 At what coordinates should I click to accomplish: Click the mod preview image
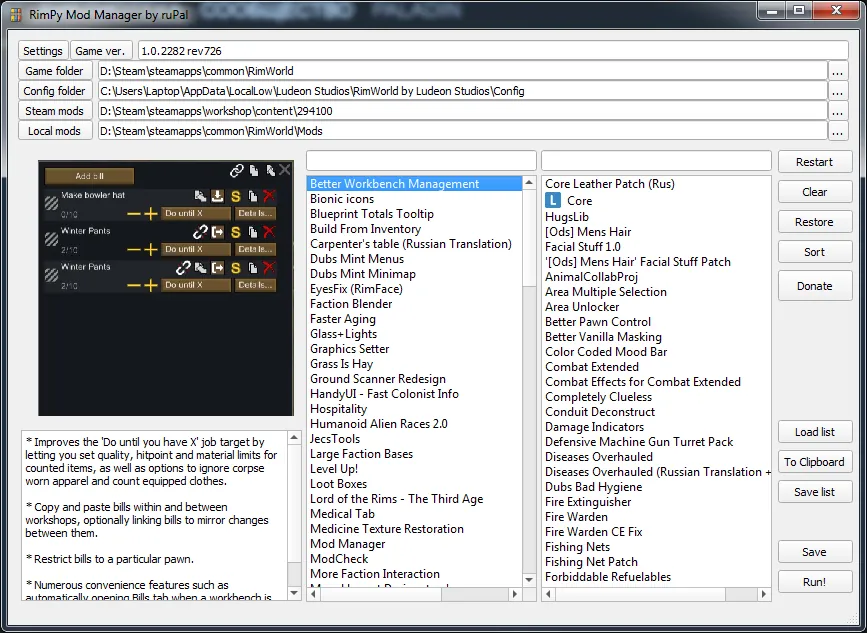166,288
